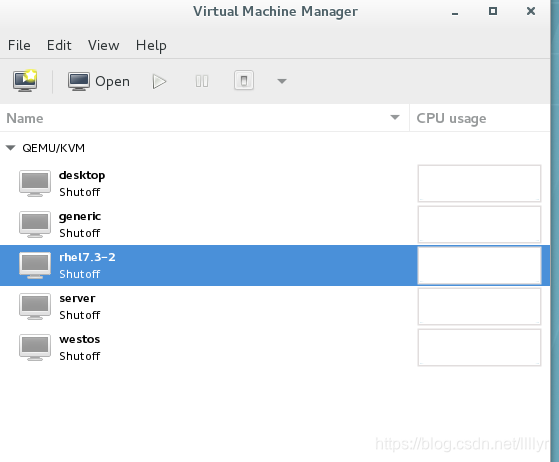The image size is (559, 462).
Task: Select the generic virtual machine
Action: pos(275,224)
